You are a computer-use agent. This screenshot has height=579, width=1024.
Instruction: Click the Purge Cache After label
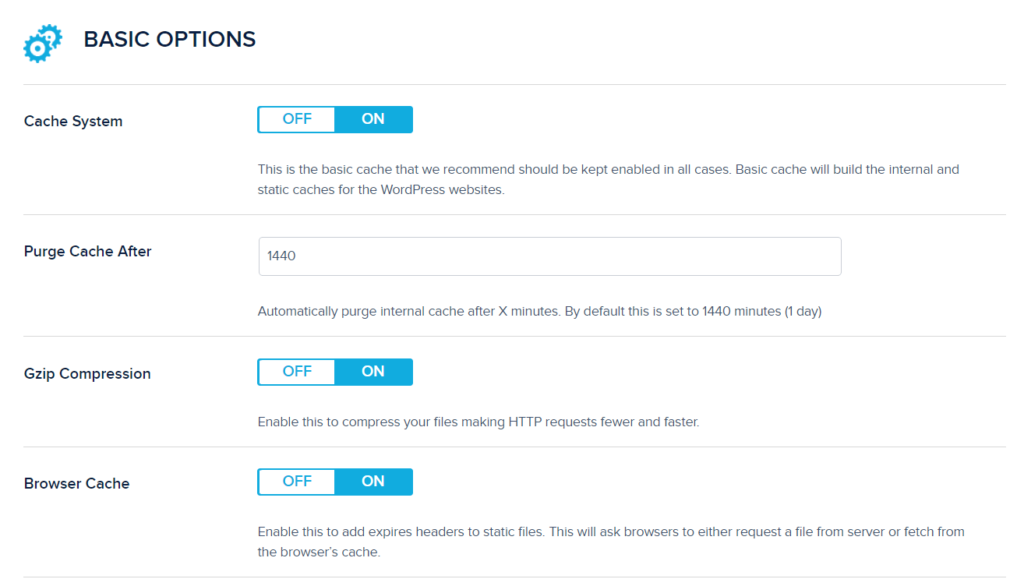click(x=88, y=252)
